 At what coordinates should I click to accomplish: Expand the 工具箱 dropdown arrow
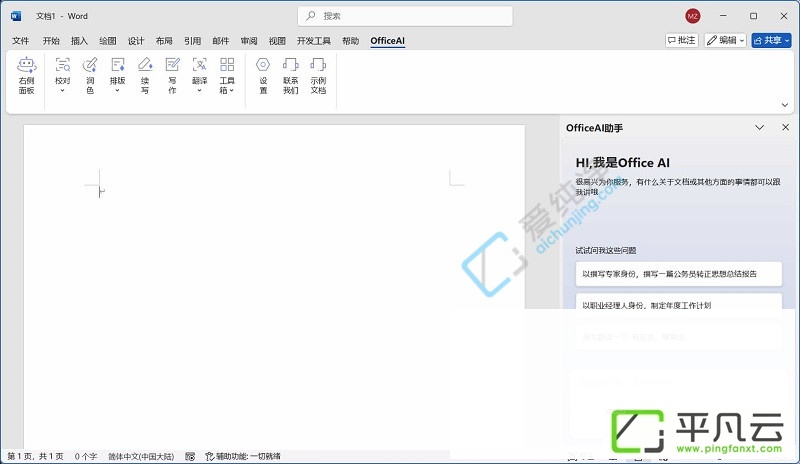pyautogui.click(x=232, y=90)
